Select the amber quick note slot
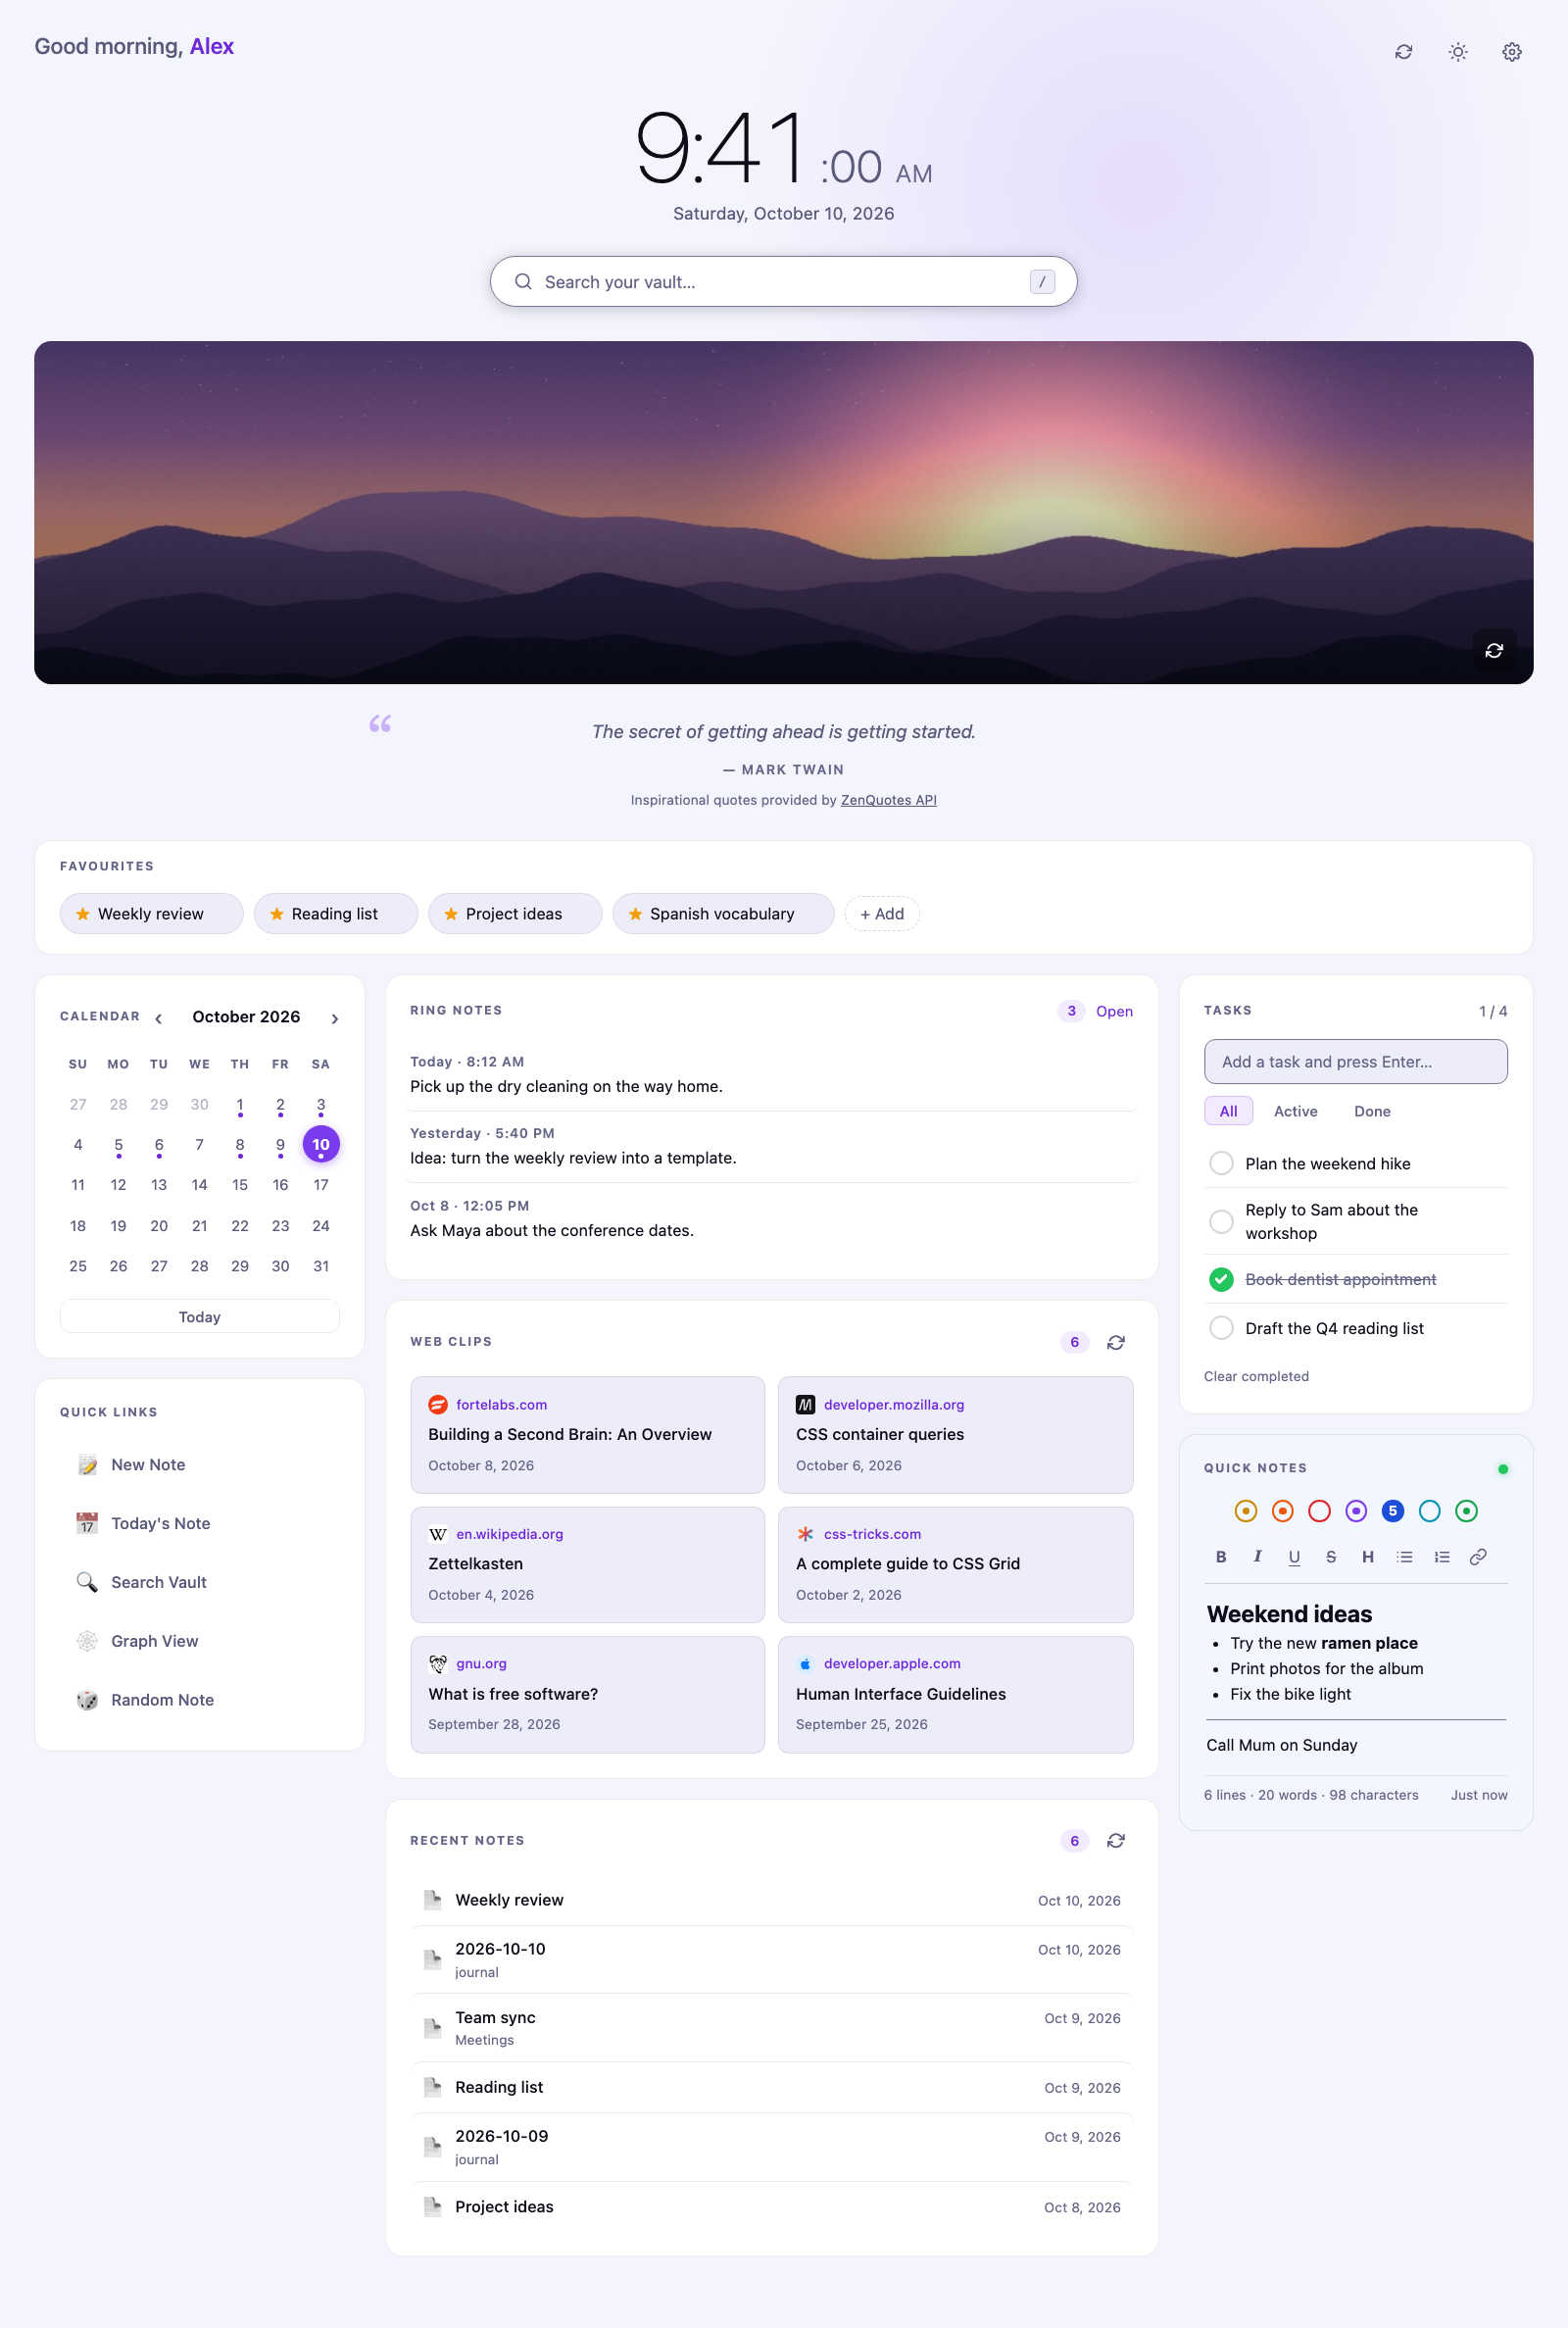1568x2328 pixels. pos(1245,1511)
